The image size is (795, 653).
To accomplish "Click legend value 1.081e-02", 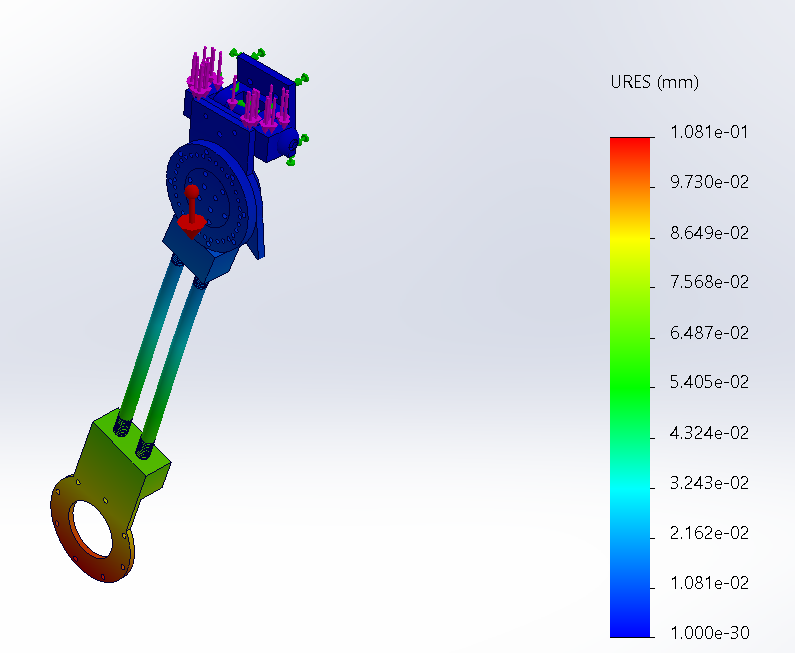I will (x=709, y=583).
